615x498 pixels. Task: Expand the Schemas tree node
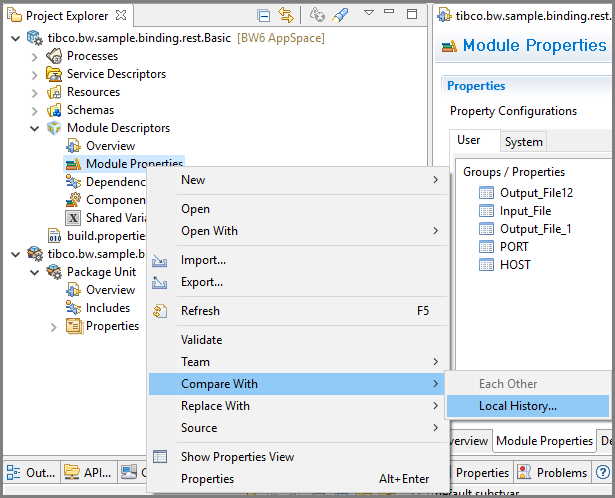(35, 111)
